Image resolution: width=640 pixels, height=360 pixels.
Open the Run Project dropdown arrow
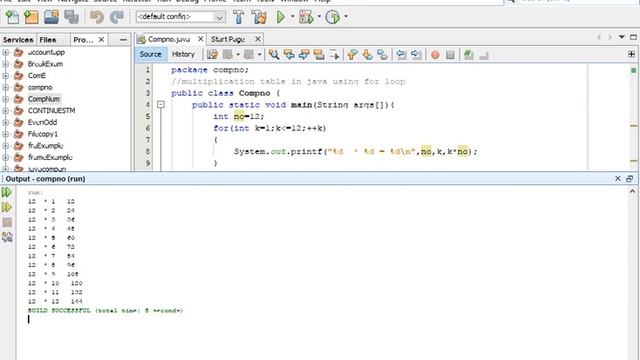(293, 17)
